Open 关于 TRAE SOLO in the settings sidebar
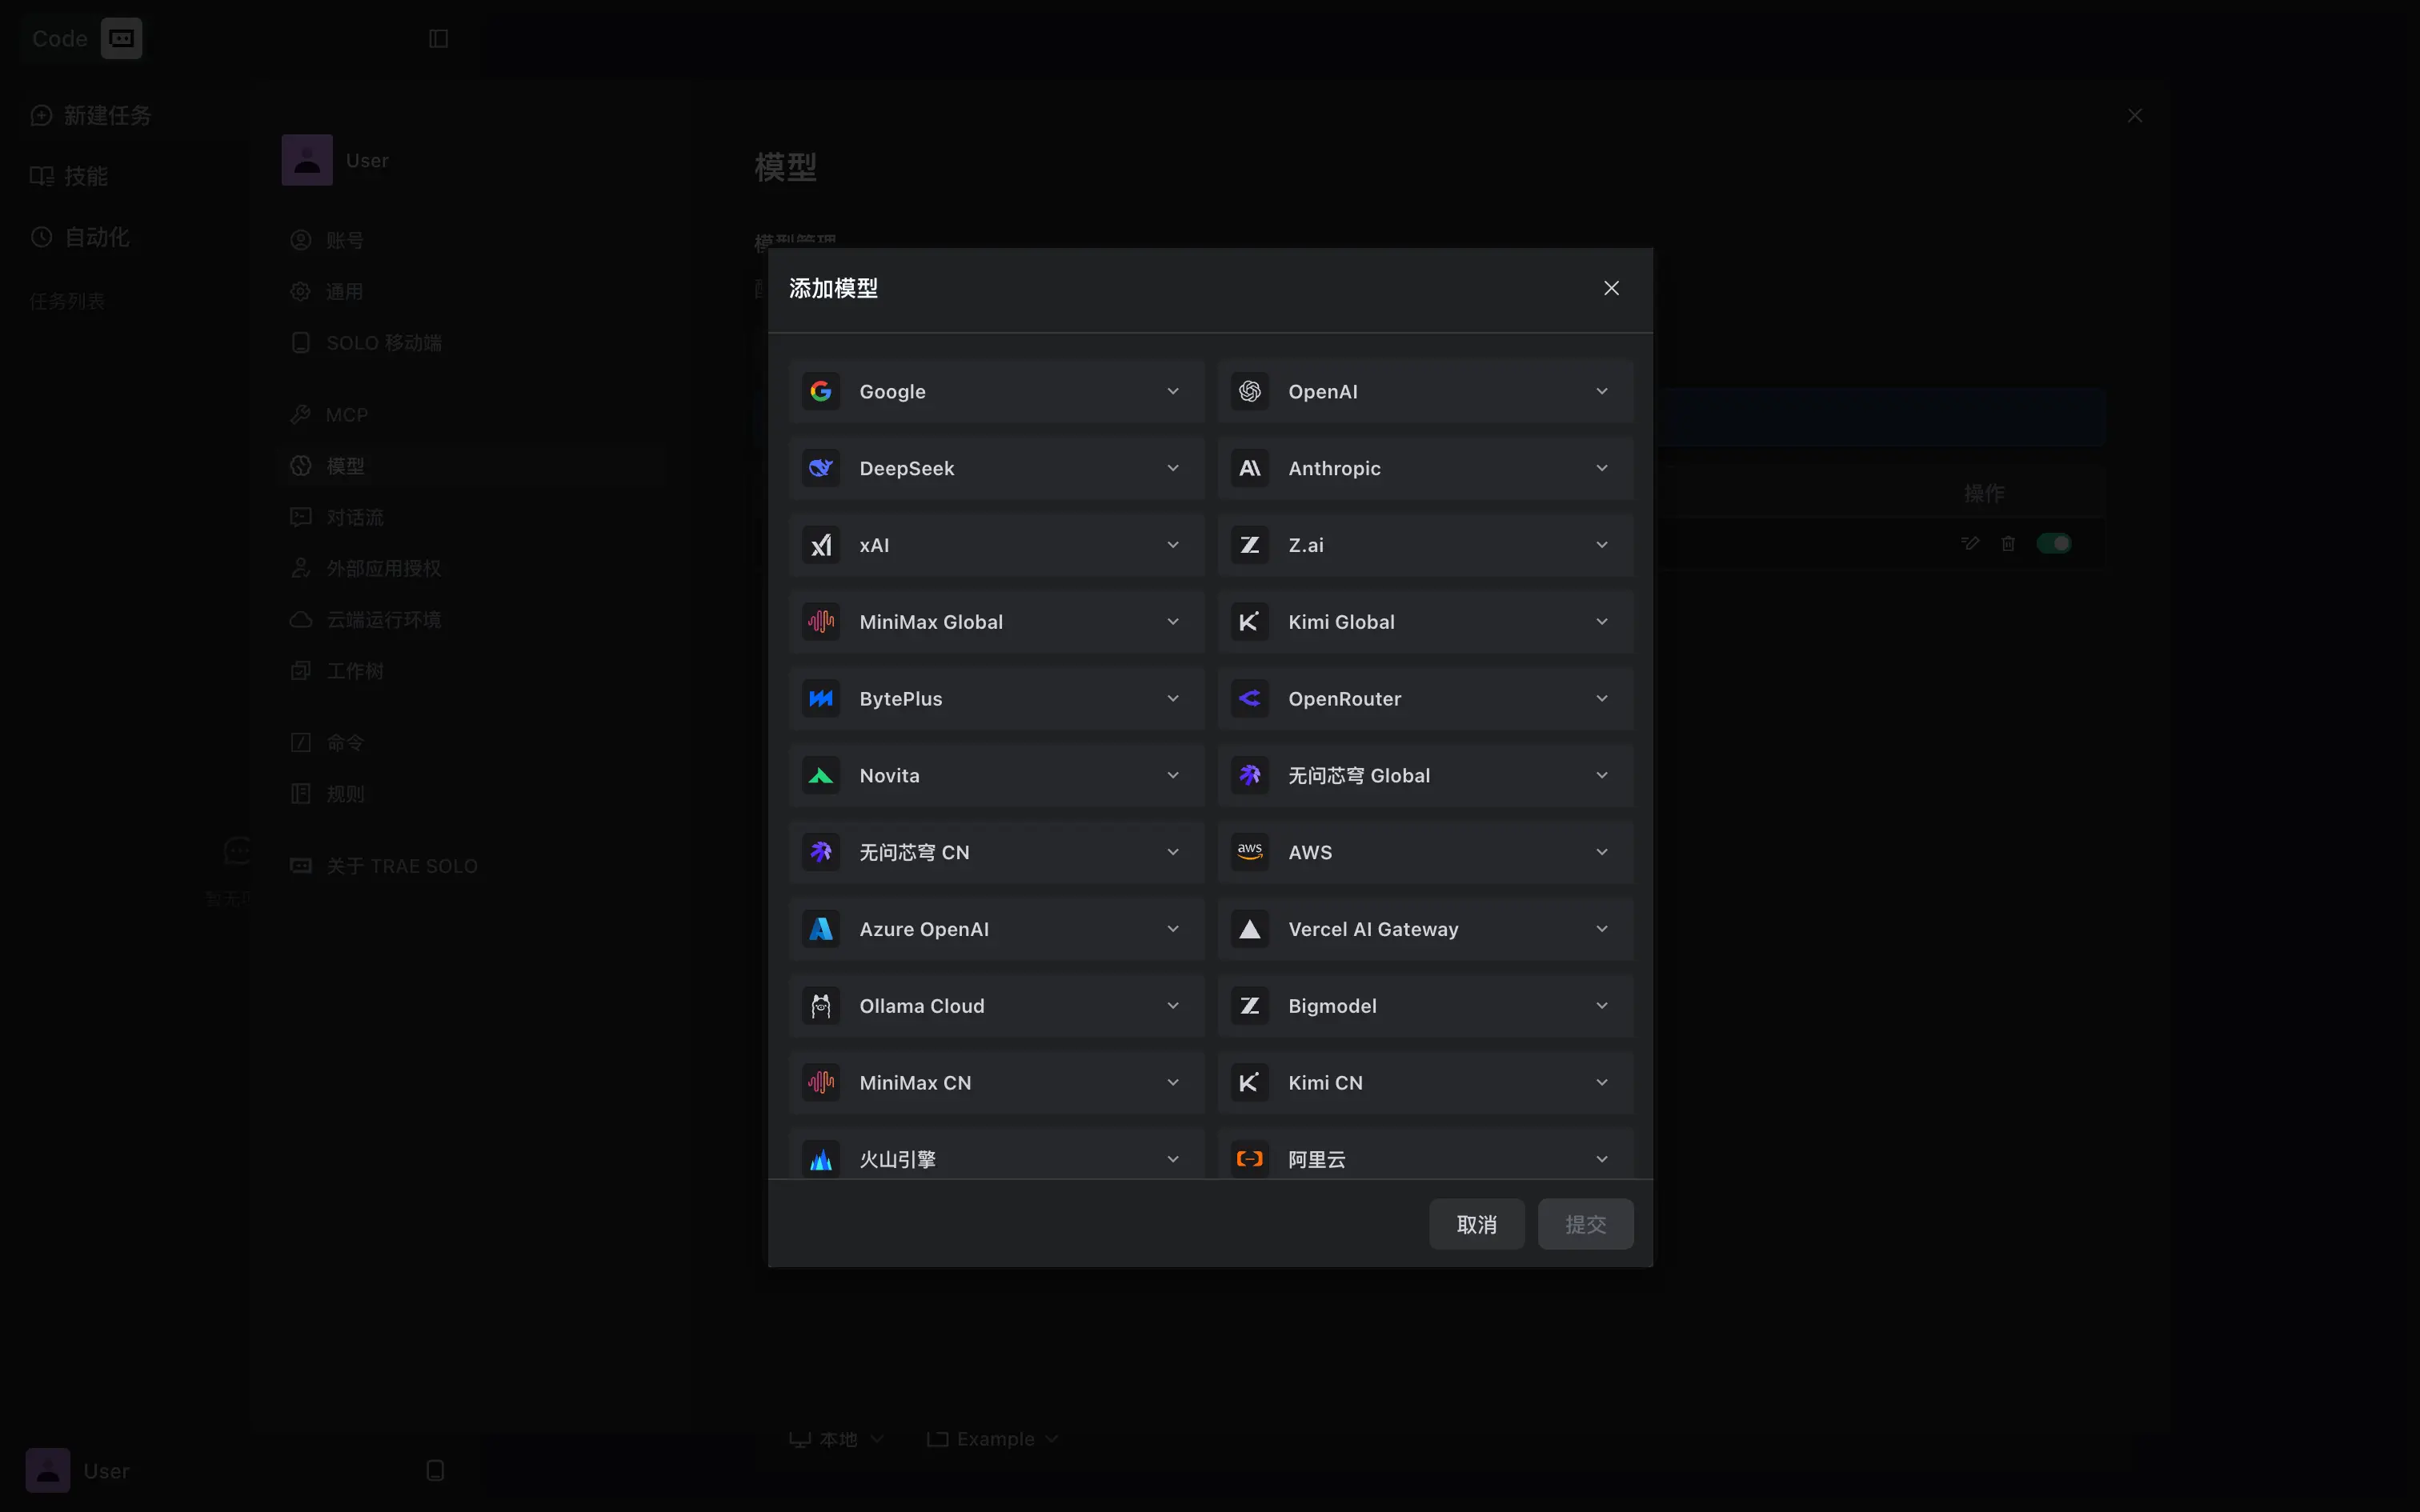This screenshot has width=2420, height=1512. (x=472, y=866)
